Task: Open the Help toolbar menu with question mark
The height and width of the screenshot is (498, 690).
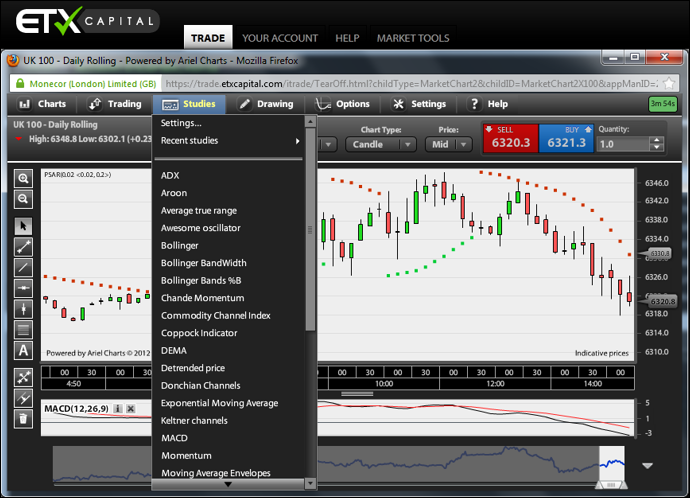Action: pos(488,104)
